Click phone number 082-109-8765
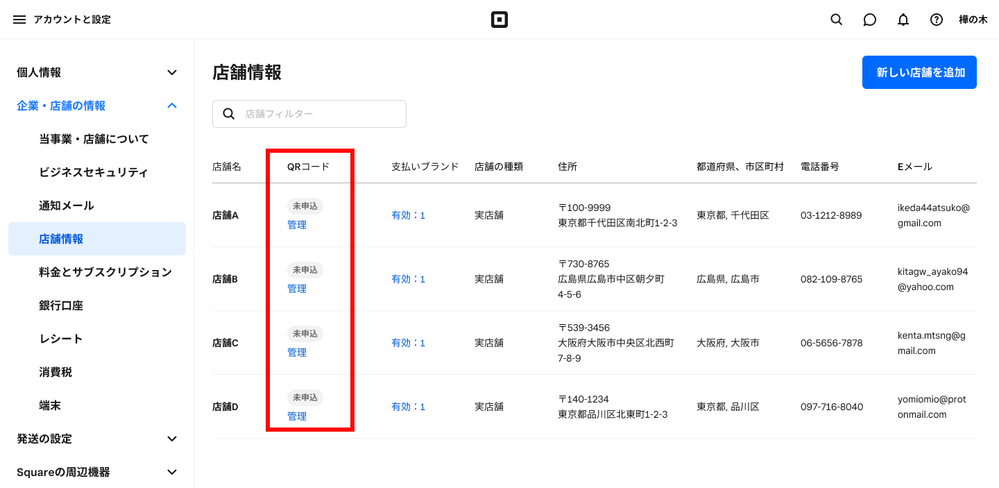 tap(831, 279)
